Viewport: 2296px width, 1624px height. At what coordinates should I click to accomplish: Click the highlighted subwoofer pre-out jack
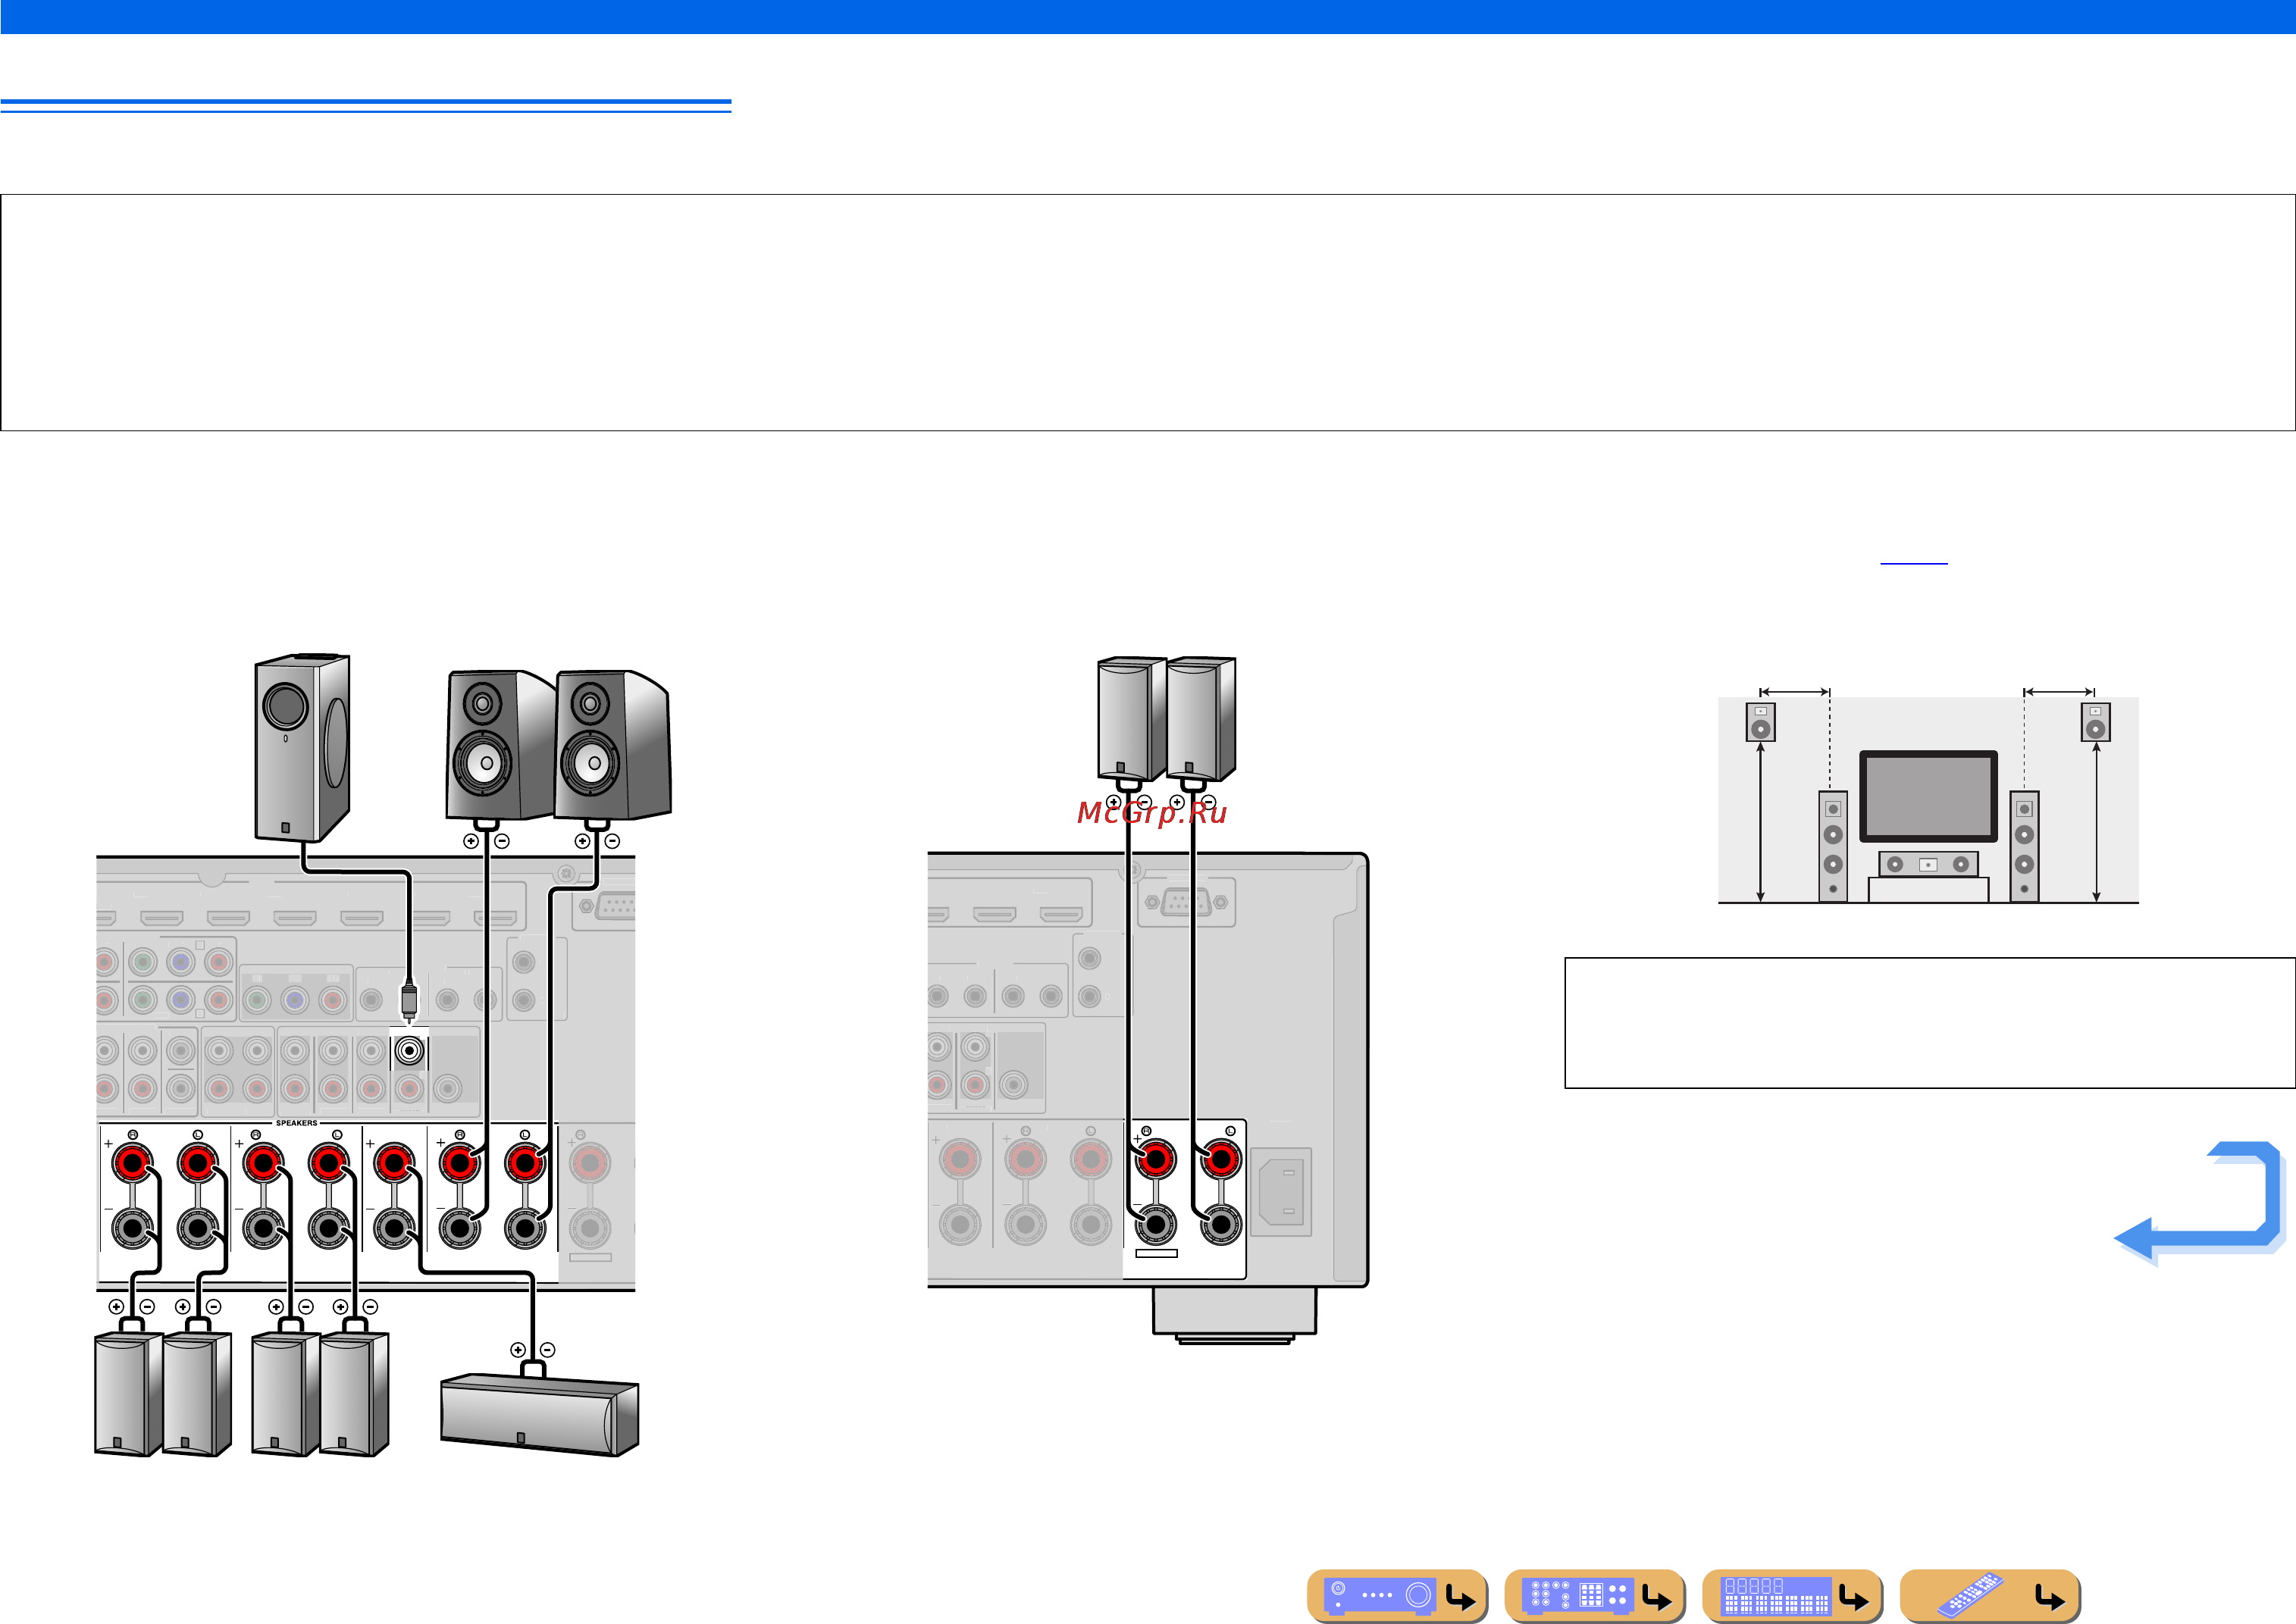tap(409, 1050)
